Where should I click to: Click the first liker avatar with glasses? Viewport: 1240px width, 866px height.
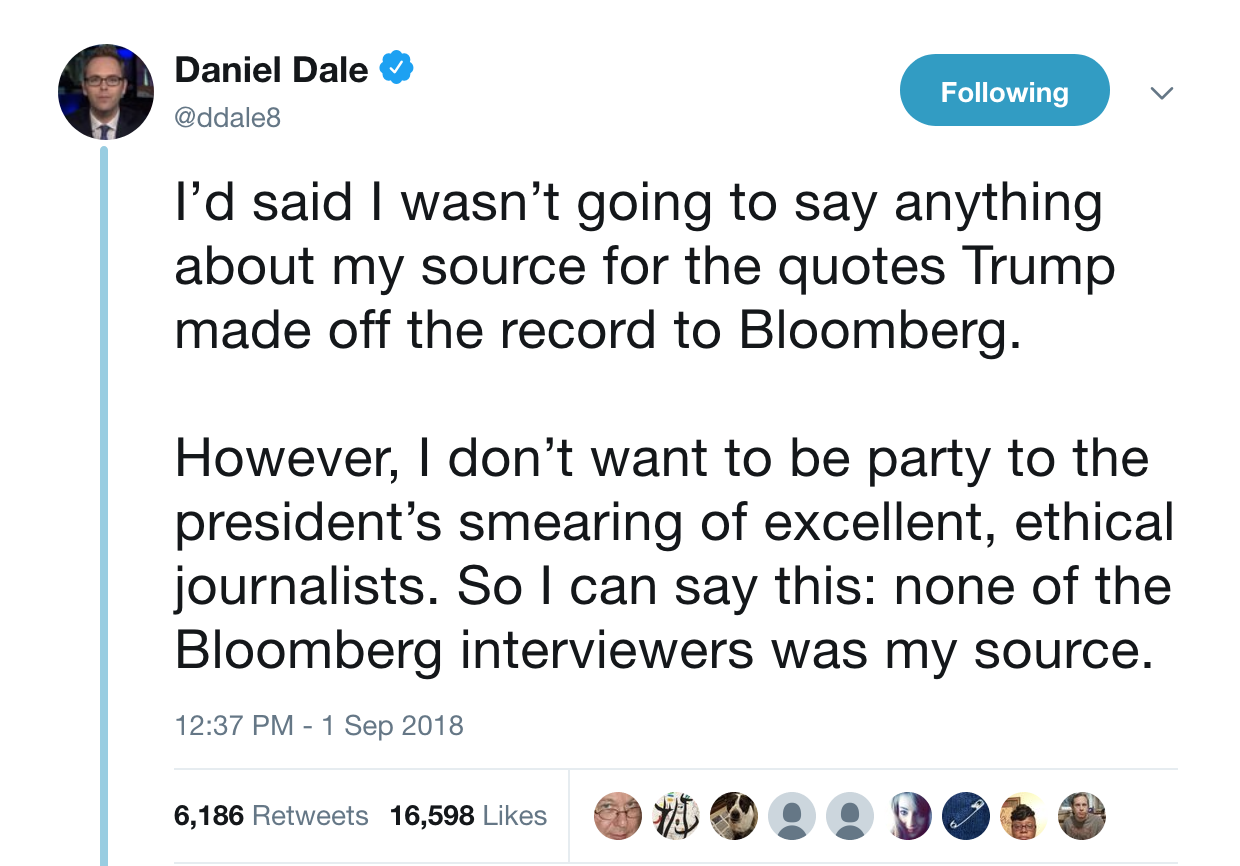coord(618,816)
